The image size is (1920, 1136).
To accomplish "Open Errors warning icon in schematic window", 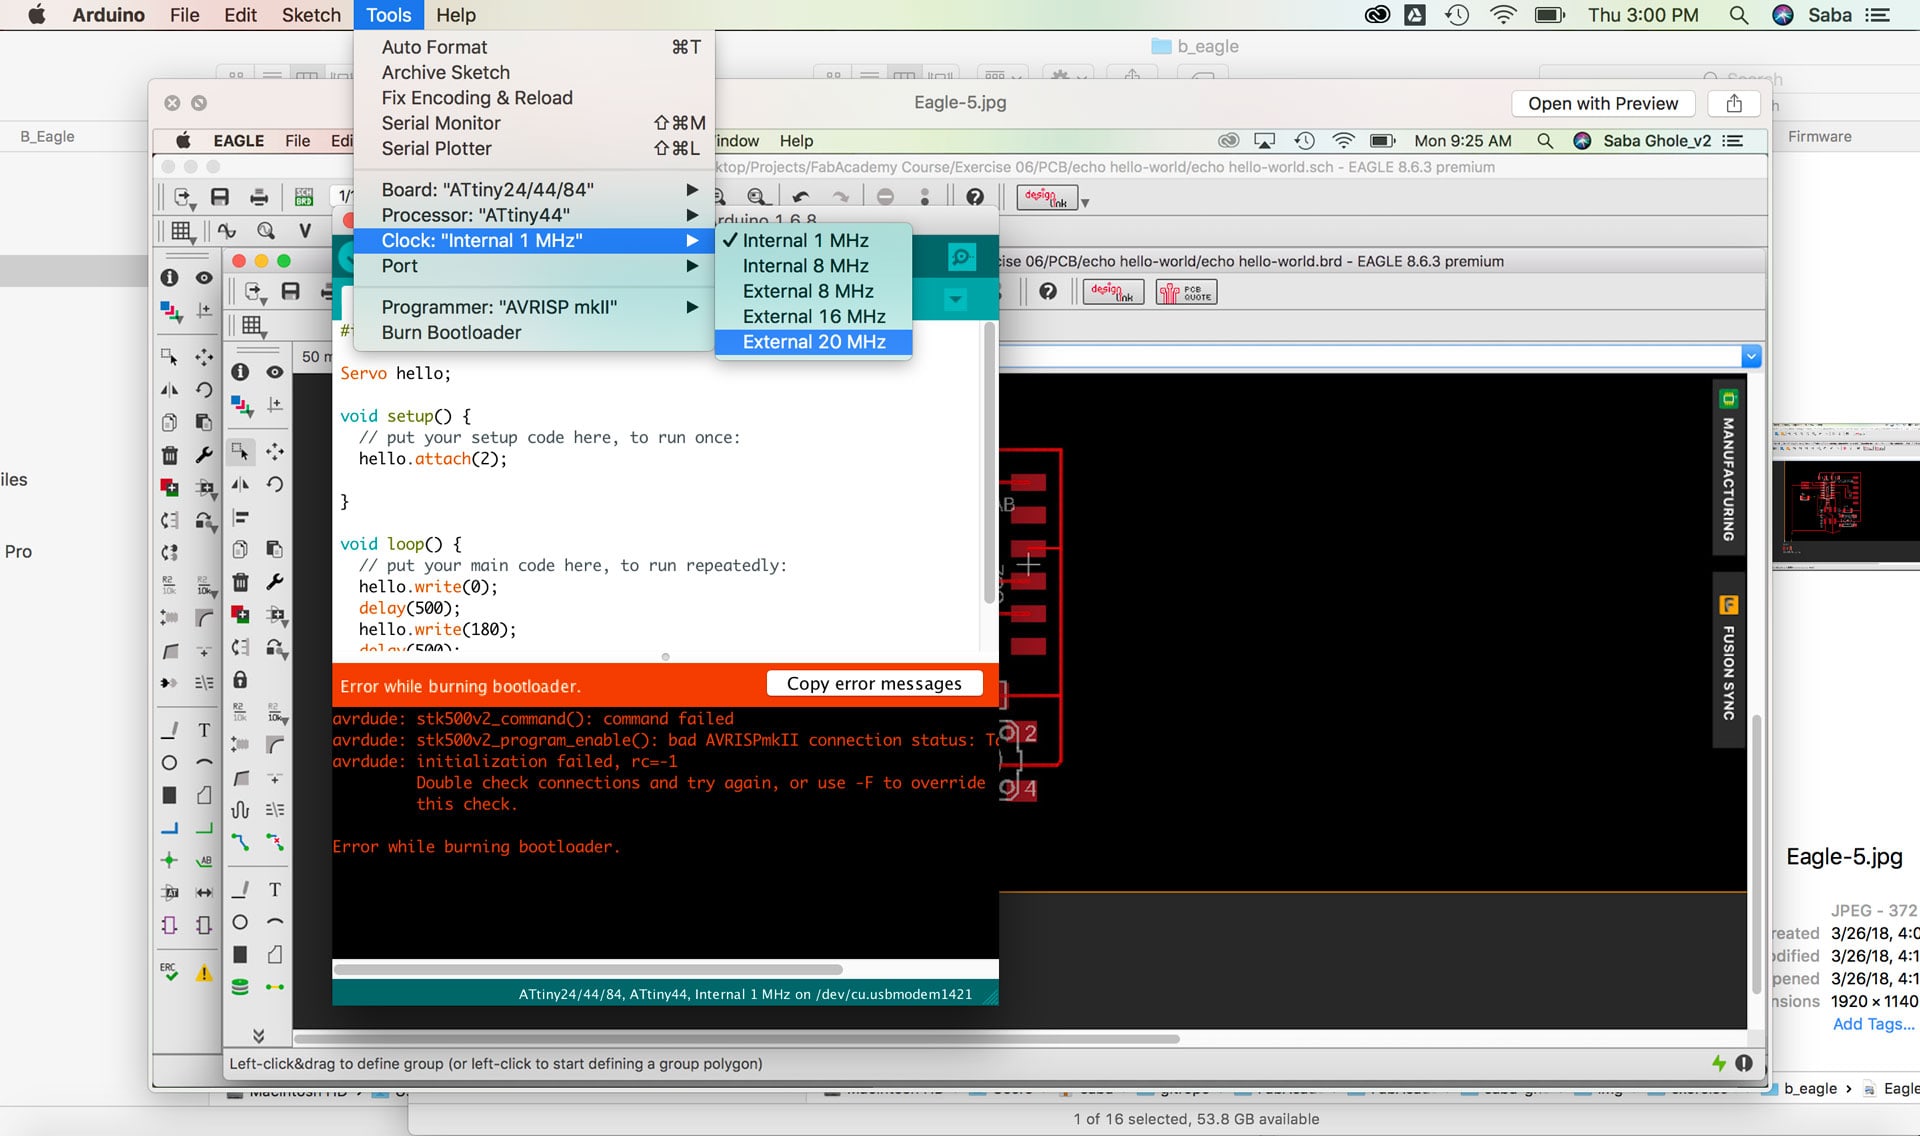I will [x=204, y=972].
